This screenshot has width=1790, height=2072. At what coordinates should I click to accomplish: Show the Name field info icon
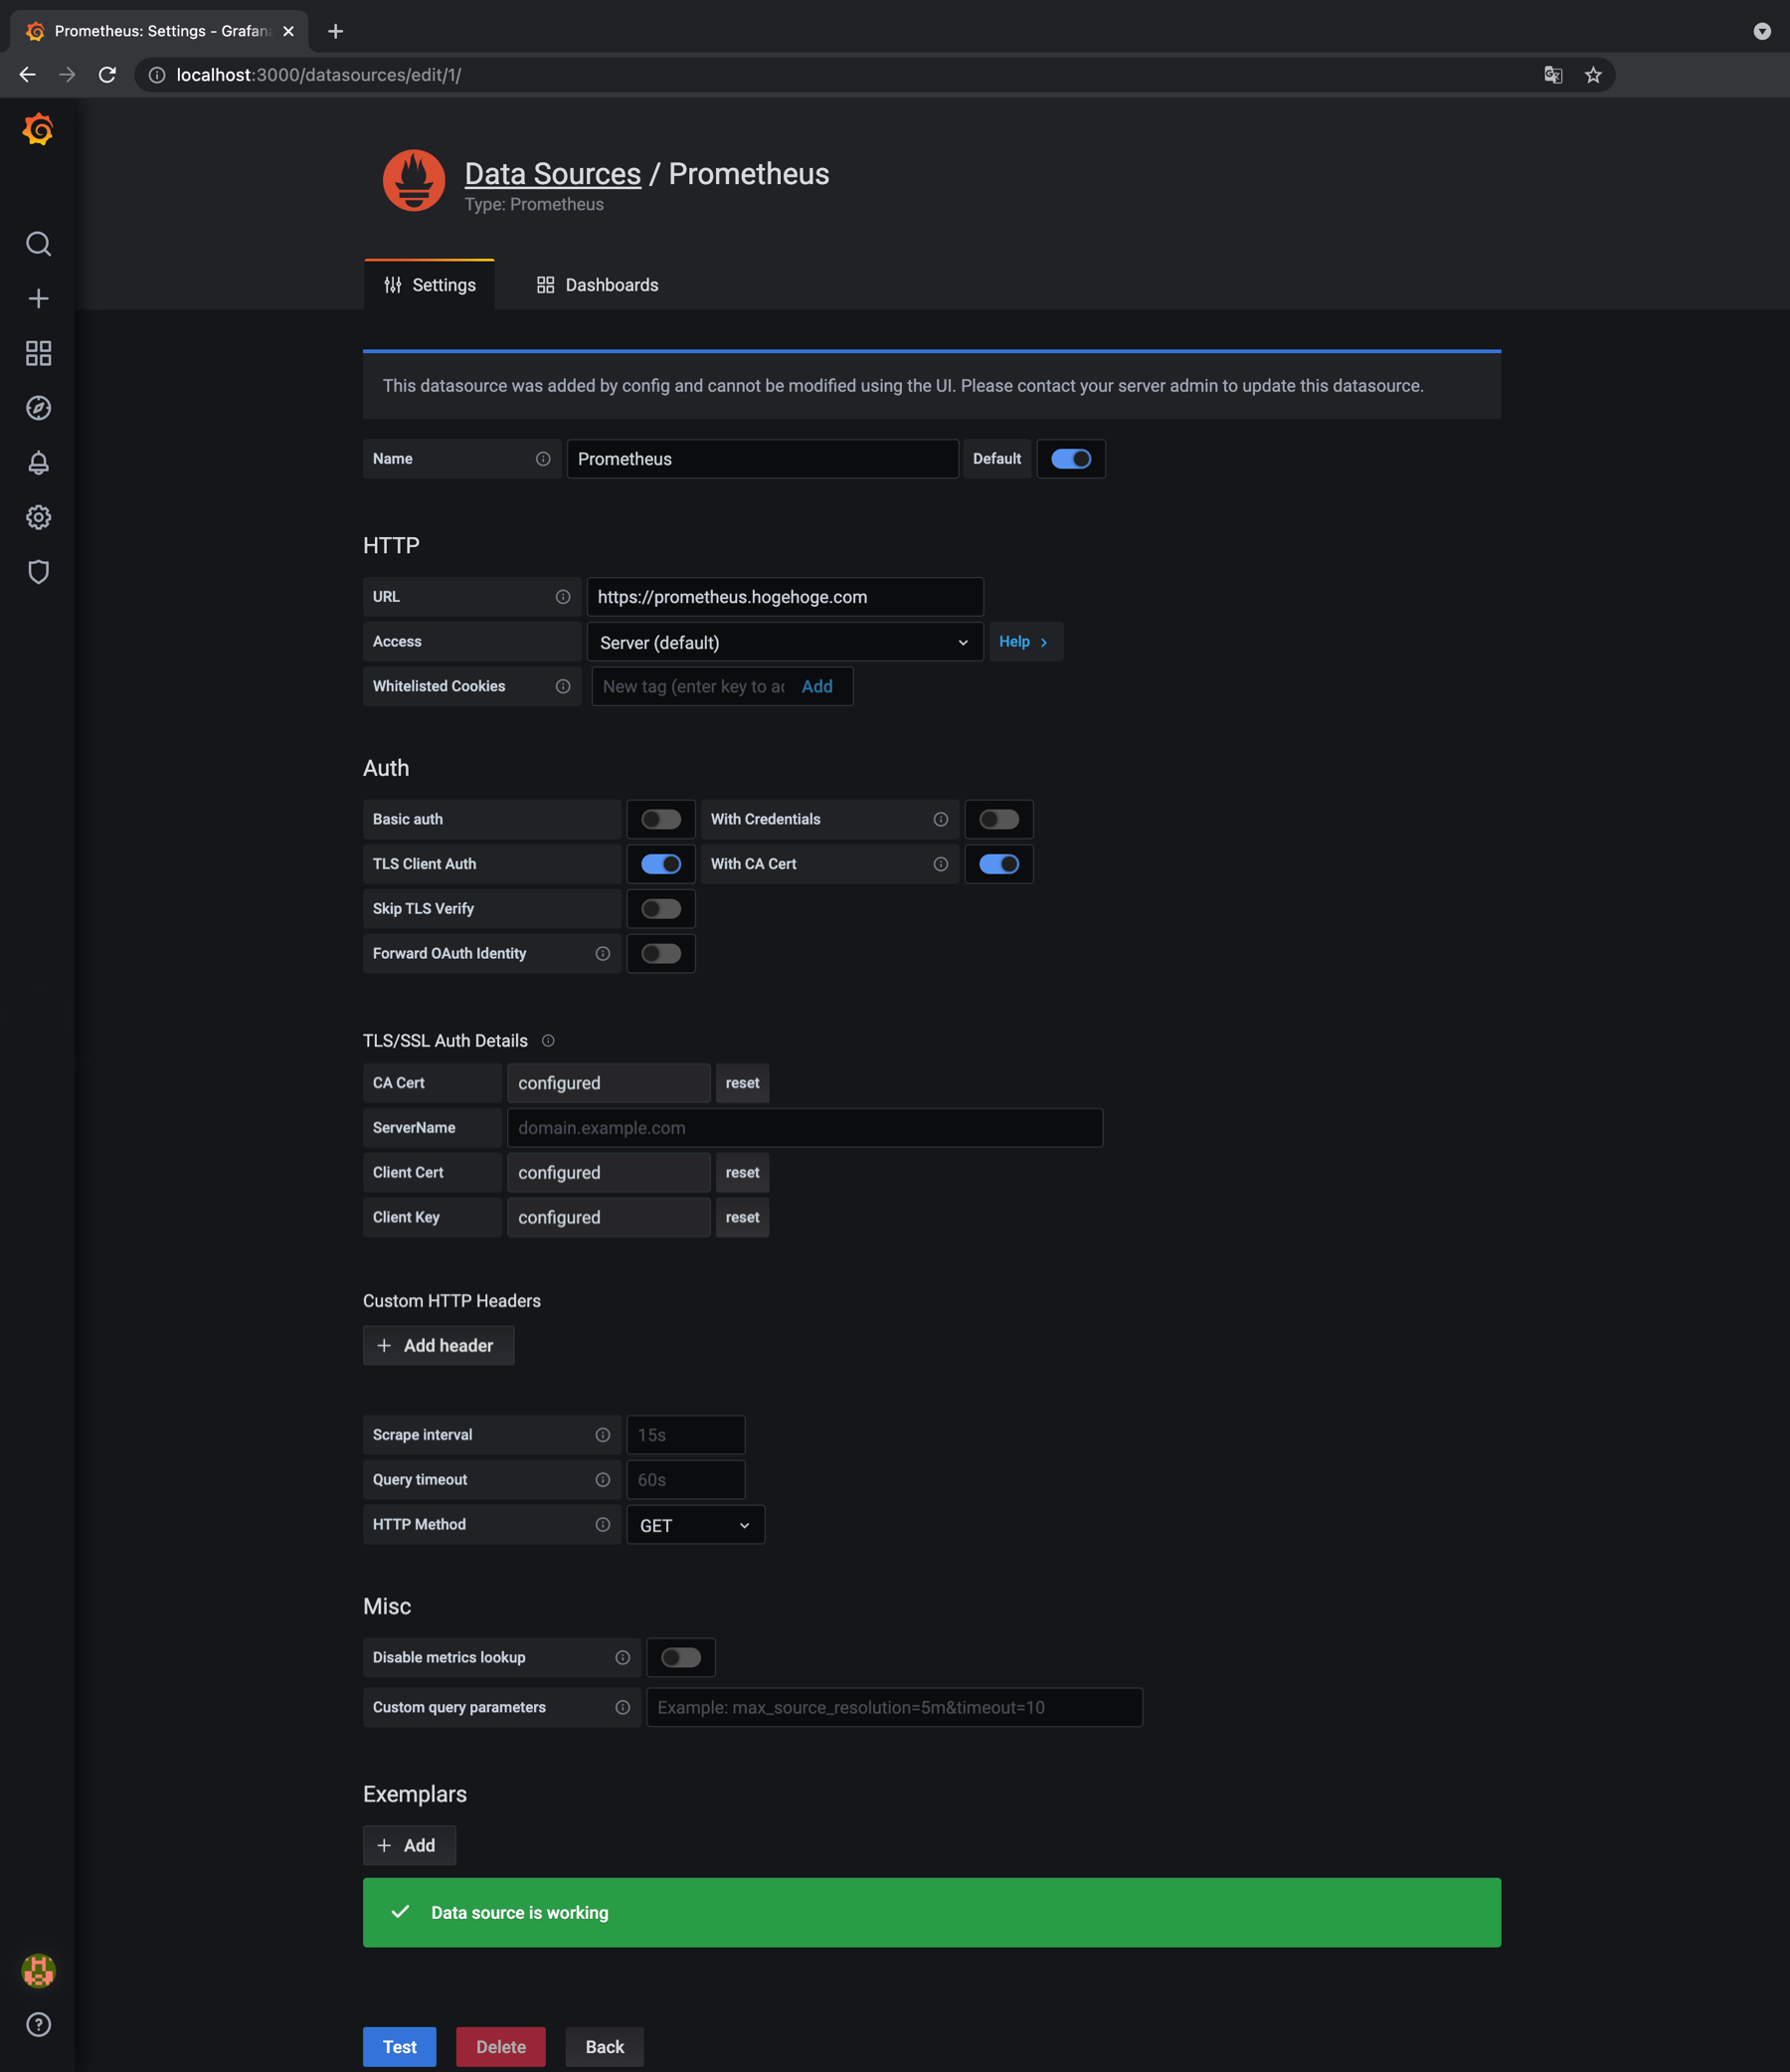[x=543, y=459]
